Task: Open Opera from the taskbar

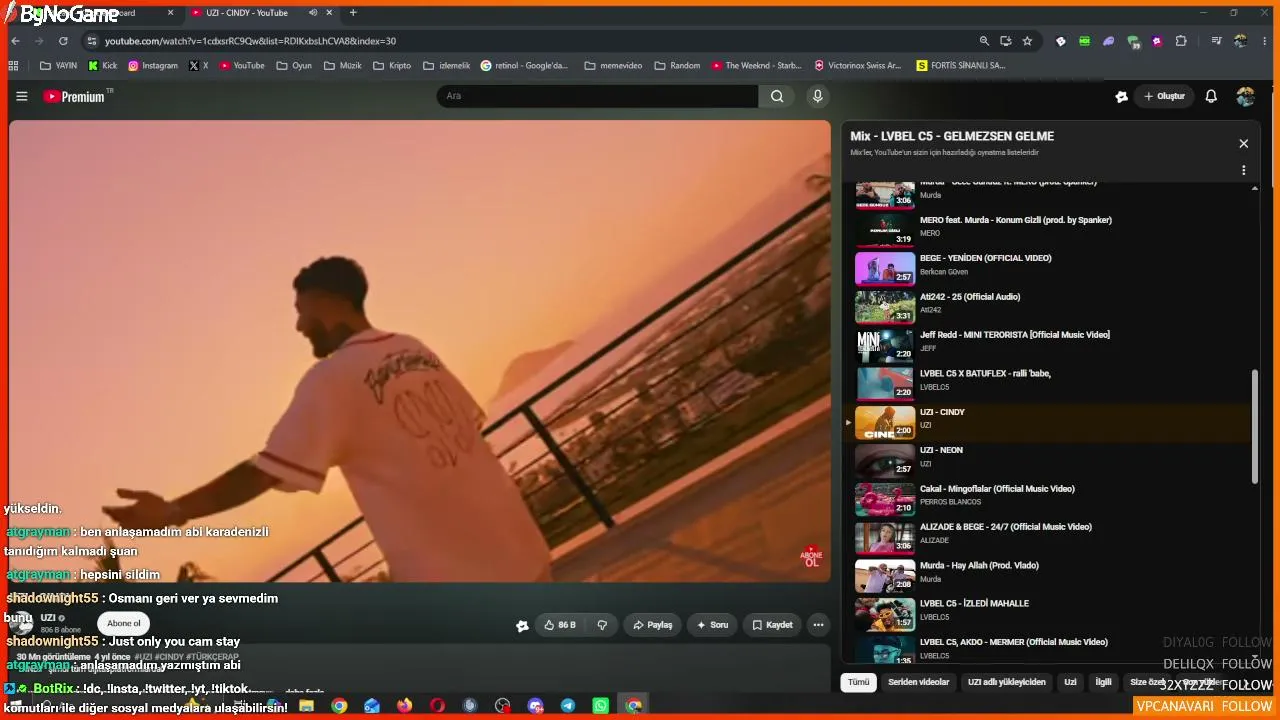Action: click(437, 705)
